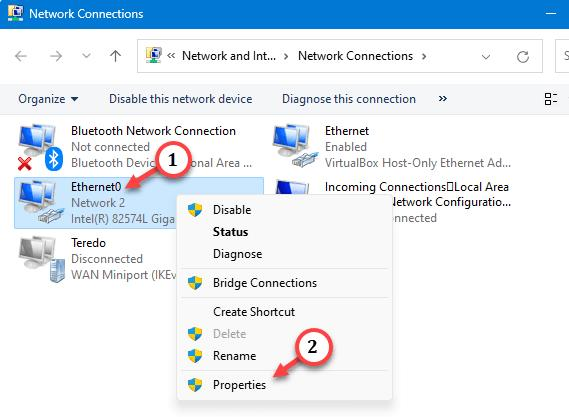Click the forward navigation arrow
This screenshot has height=417, width=569.
coord(56,56)
